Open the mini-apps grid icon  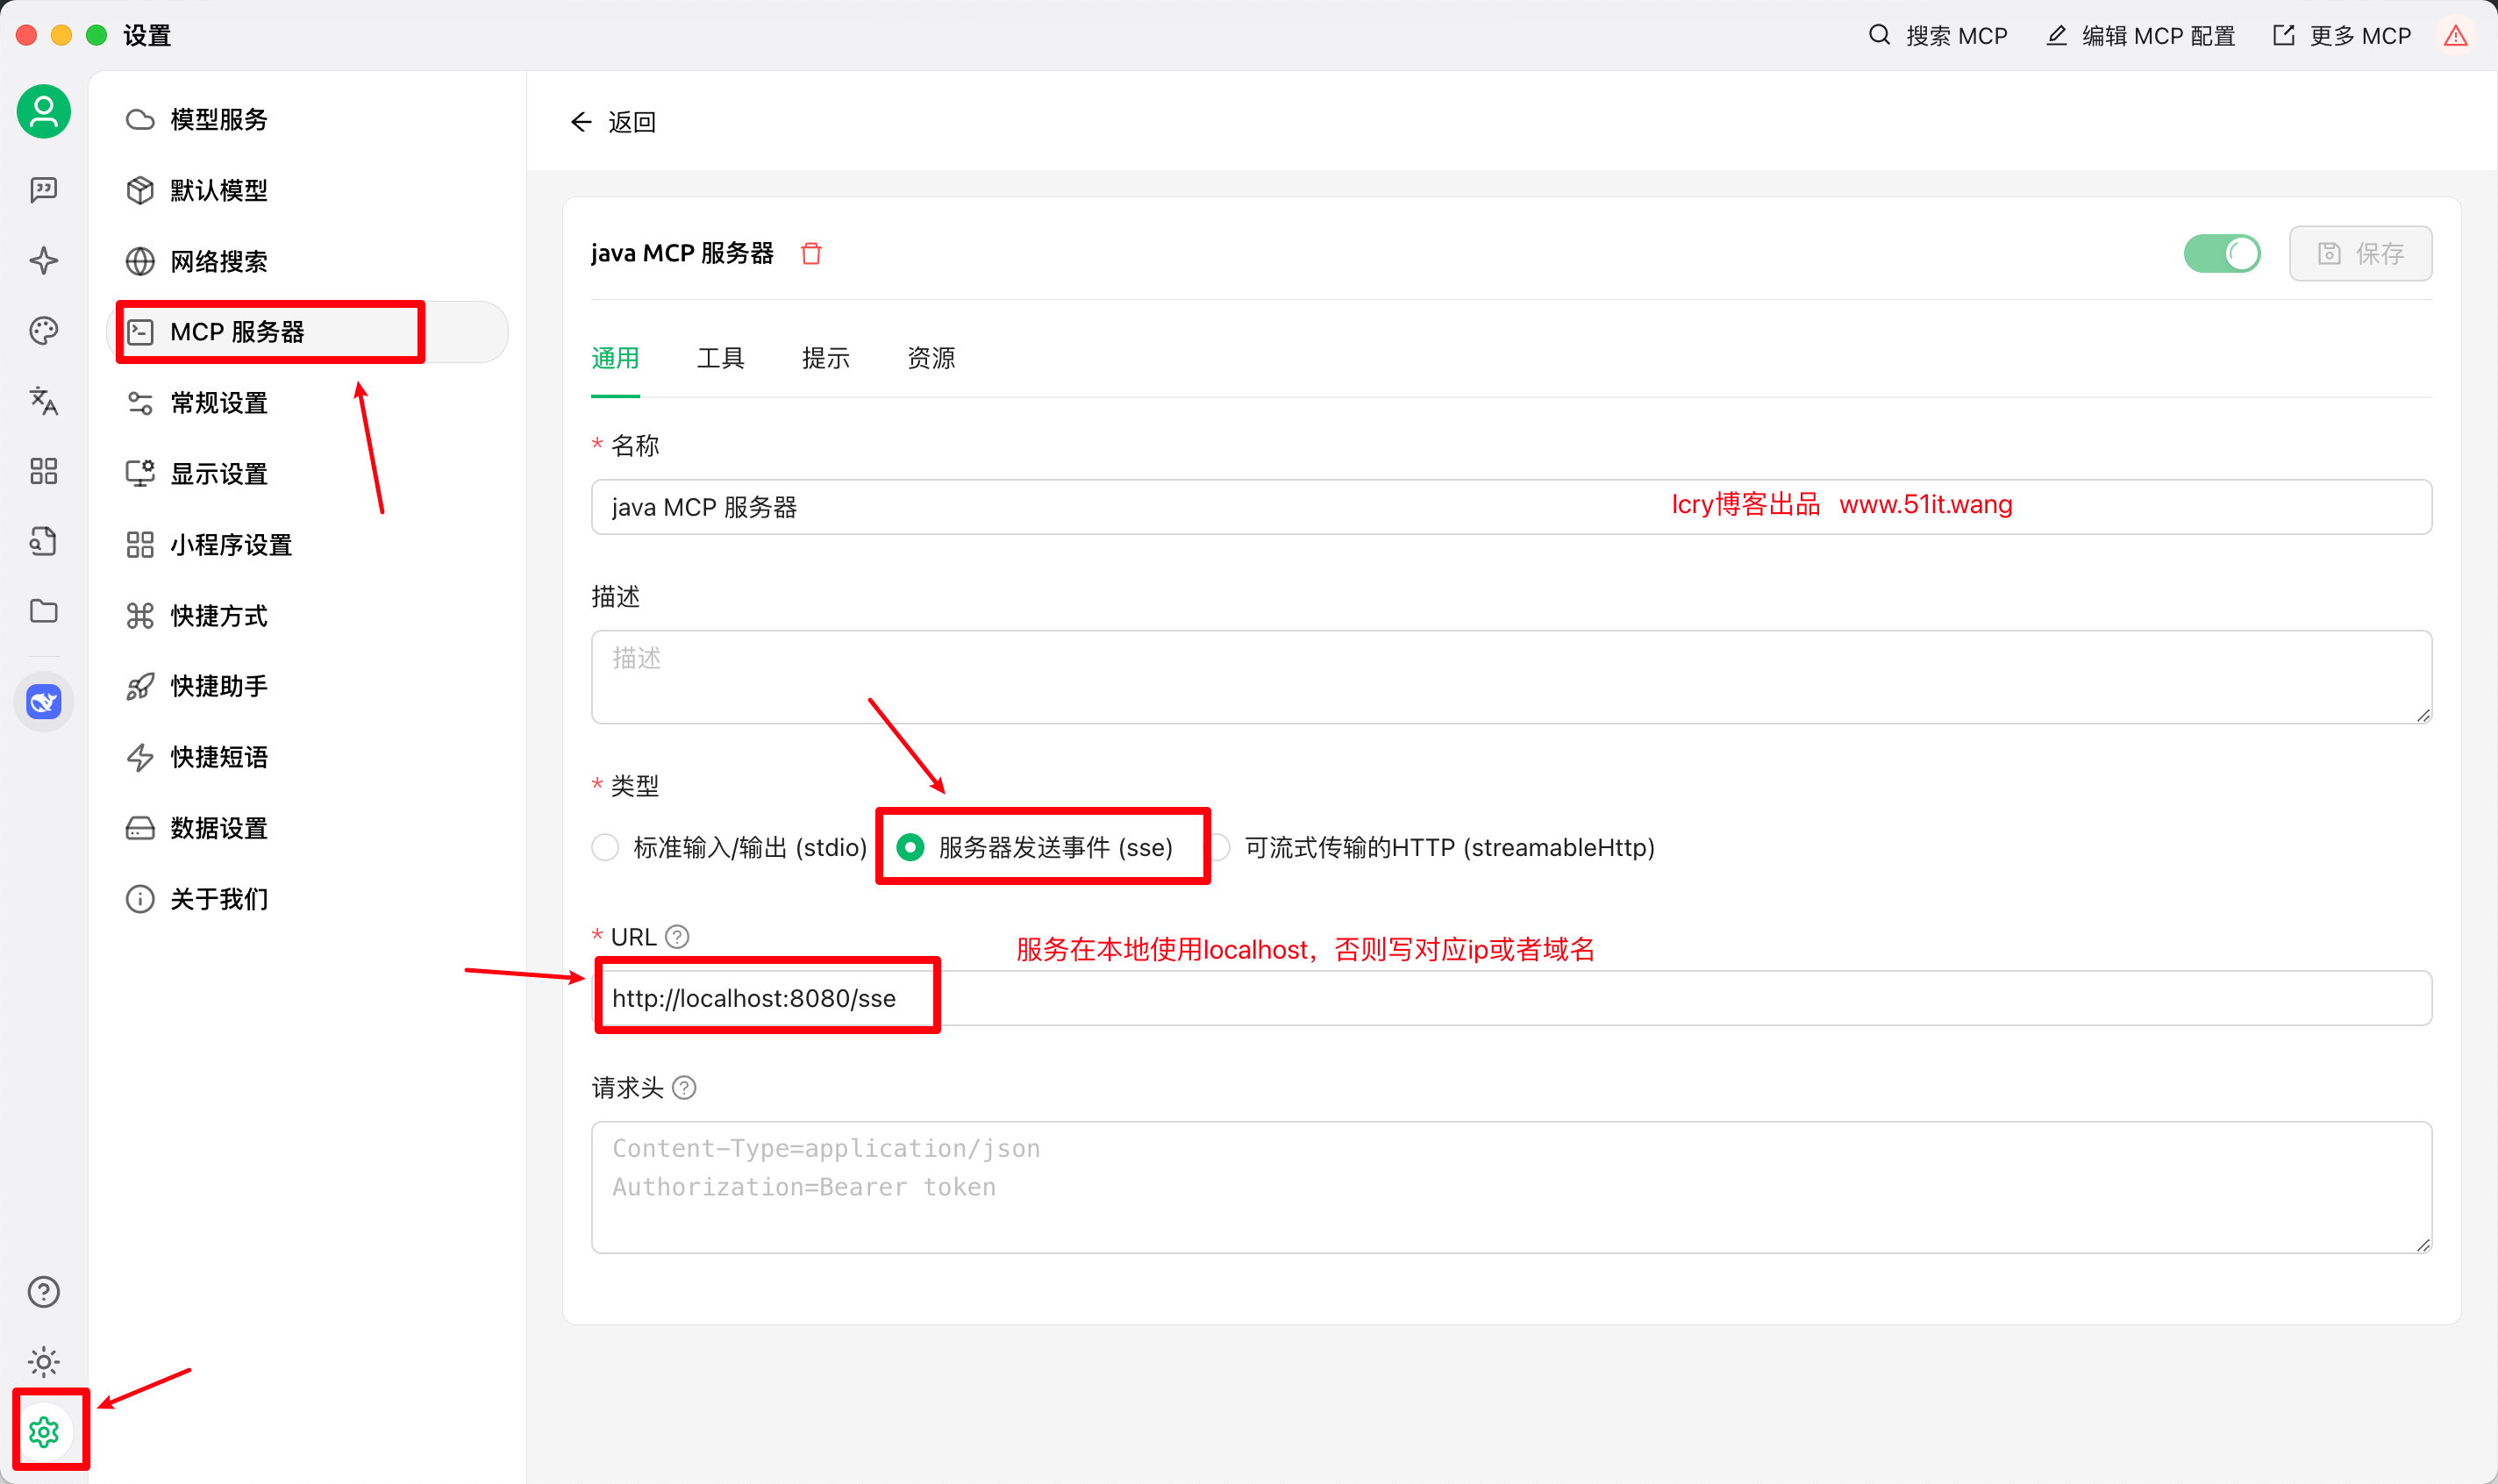point(43,470)
